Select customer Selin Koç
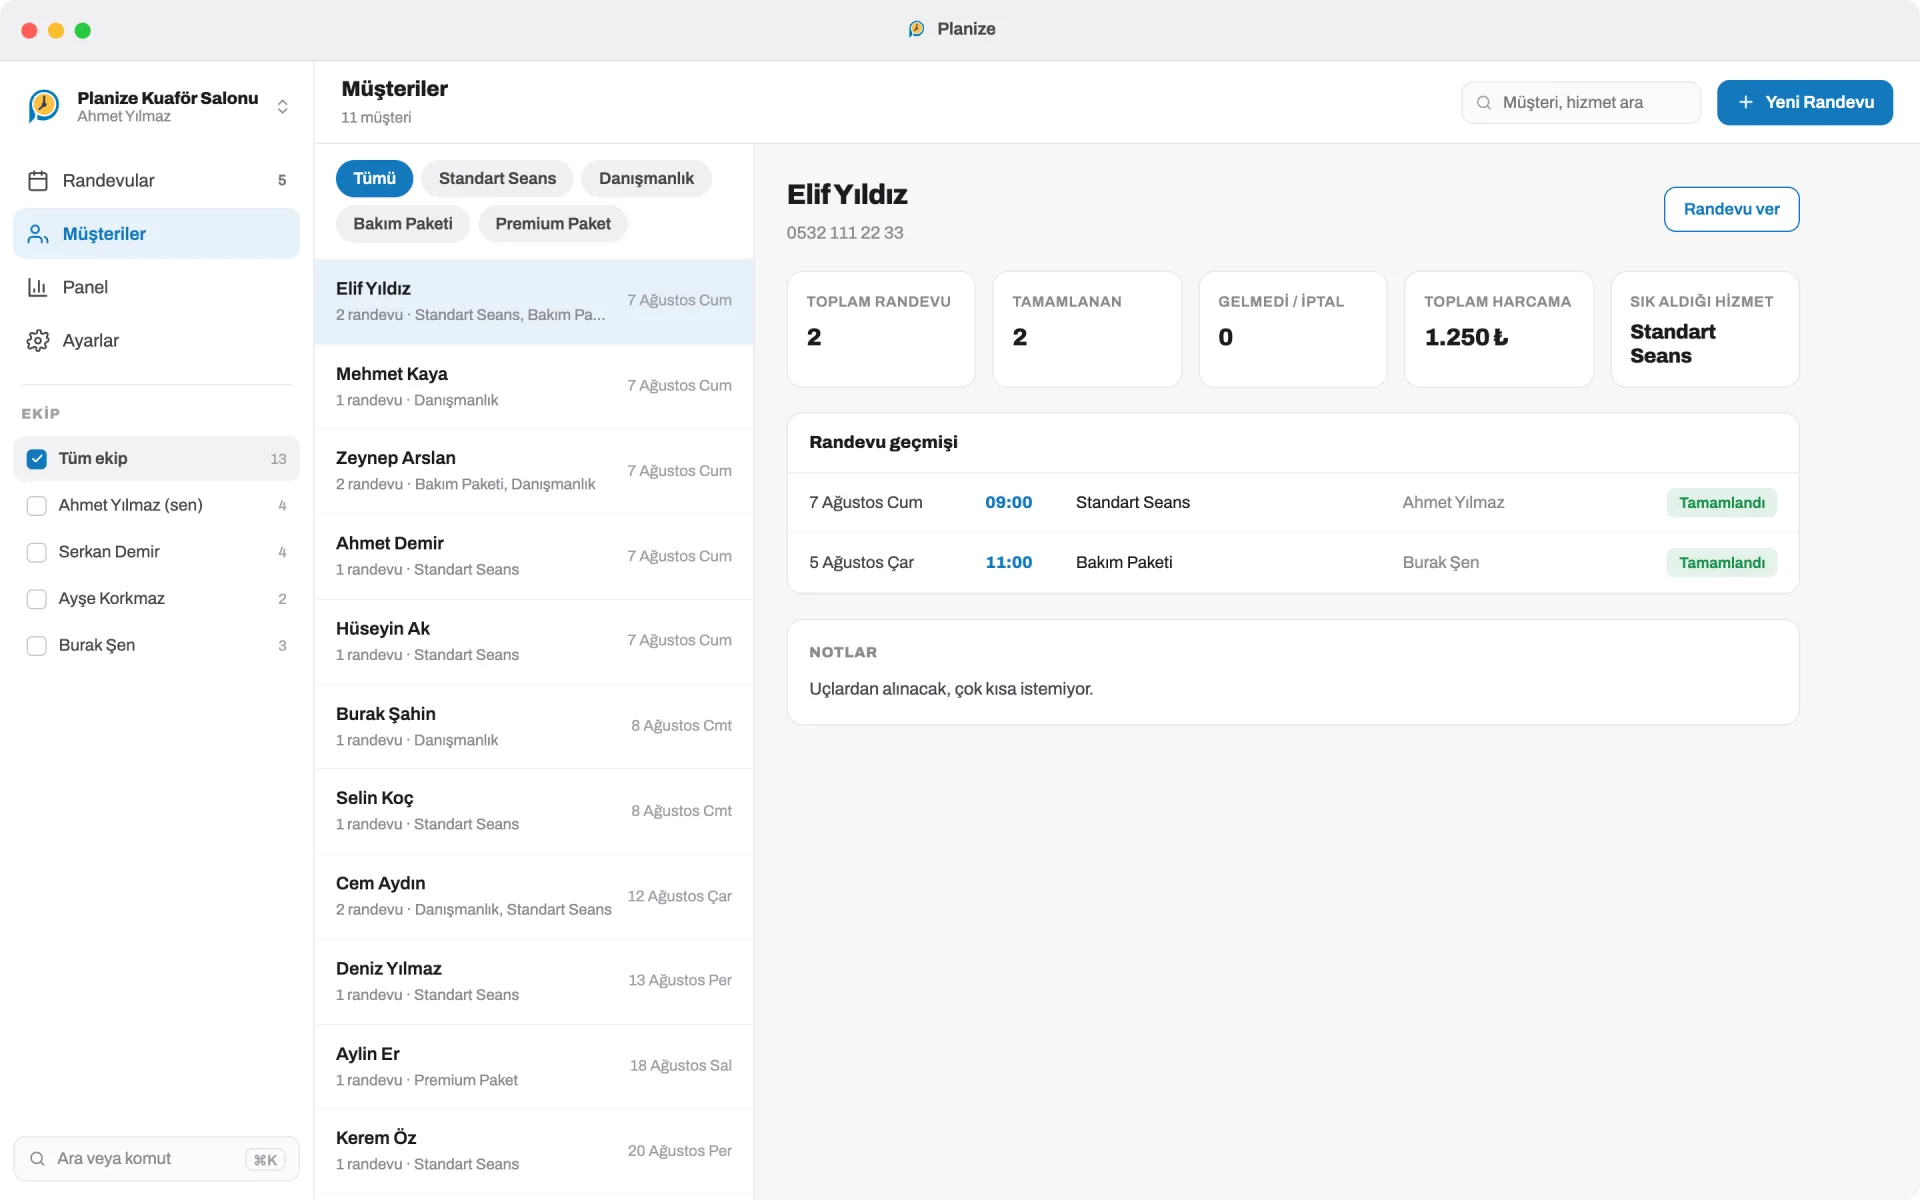 (534, 811)
